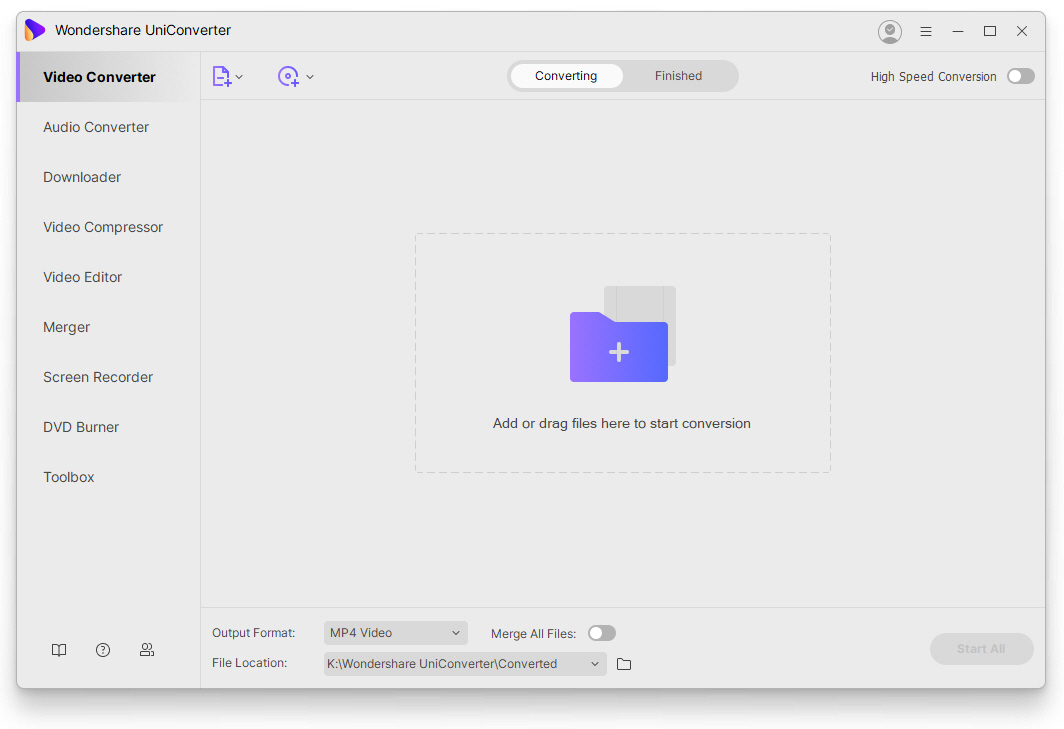
Task: Click the 'File Location:' label
Action: (x=250, y=662)
